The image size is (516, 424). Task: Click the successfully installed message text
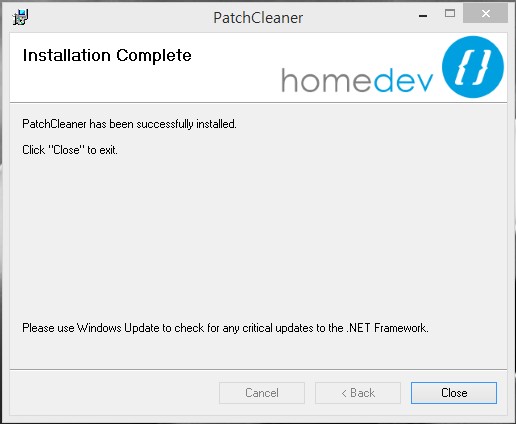(129, 124)
